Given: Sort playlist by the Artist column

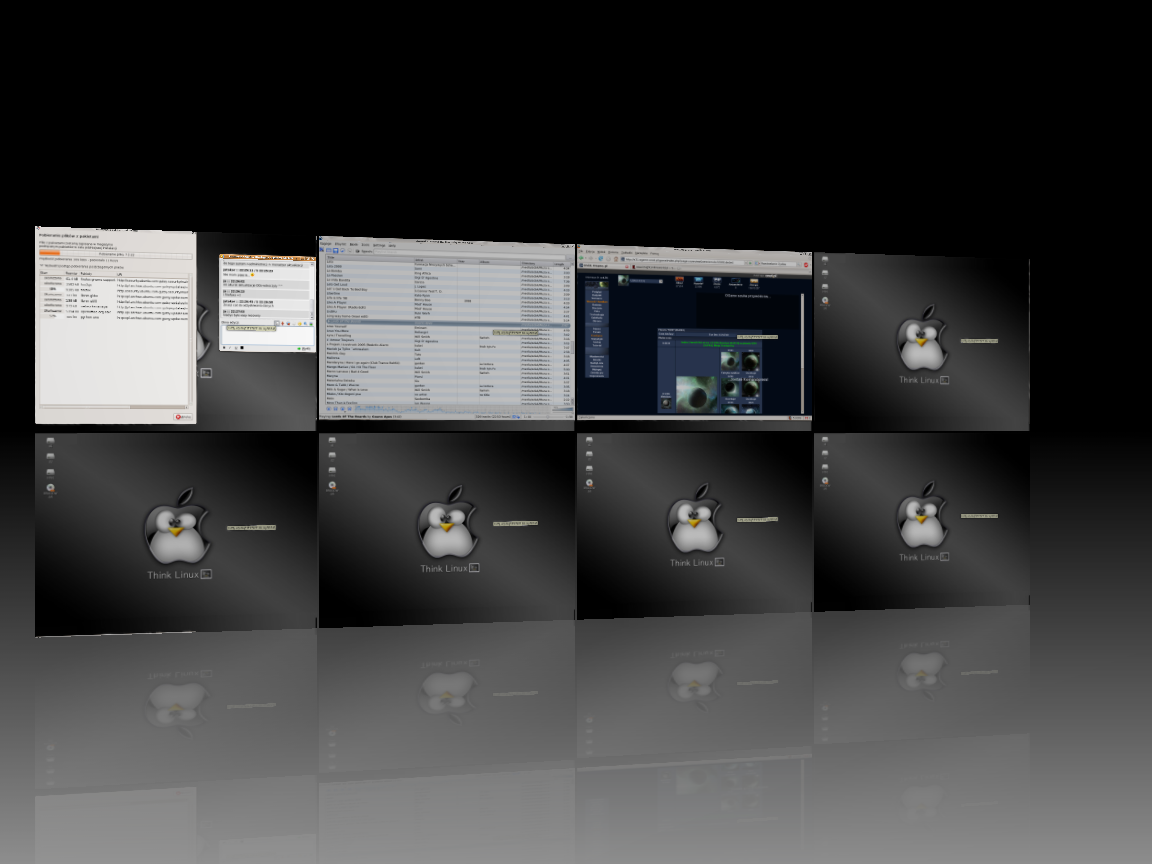Looking at the screenshot, I should 436,259.
